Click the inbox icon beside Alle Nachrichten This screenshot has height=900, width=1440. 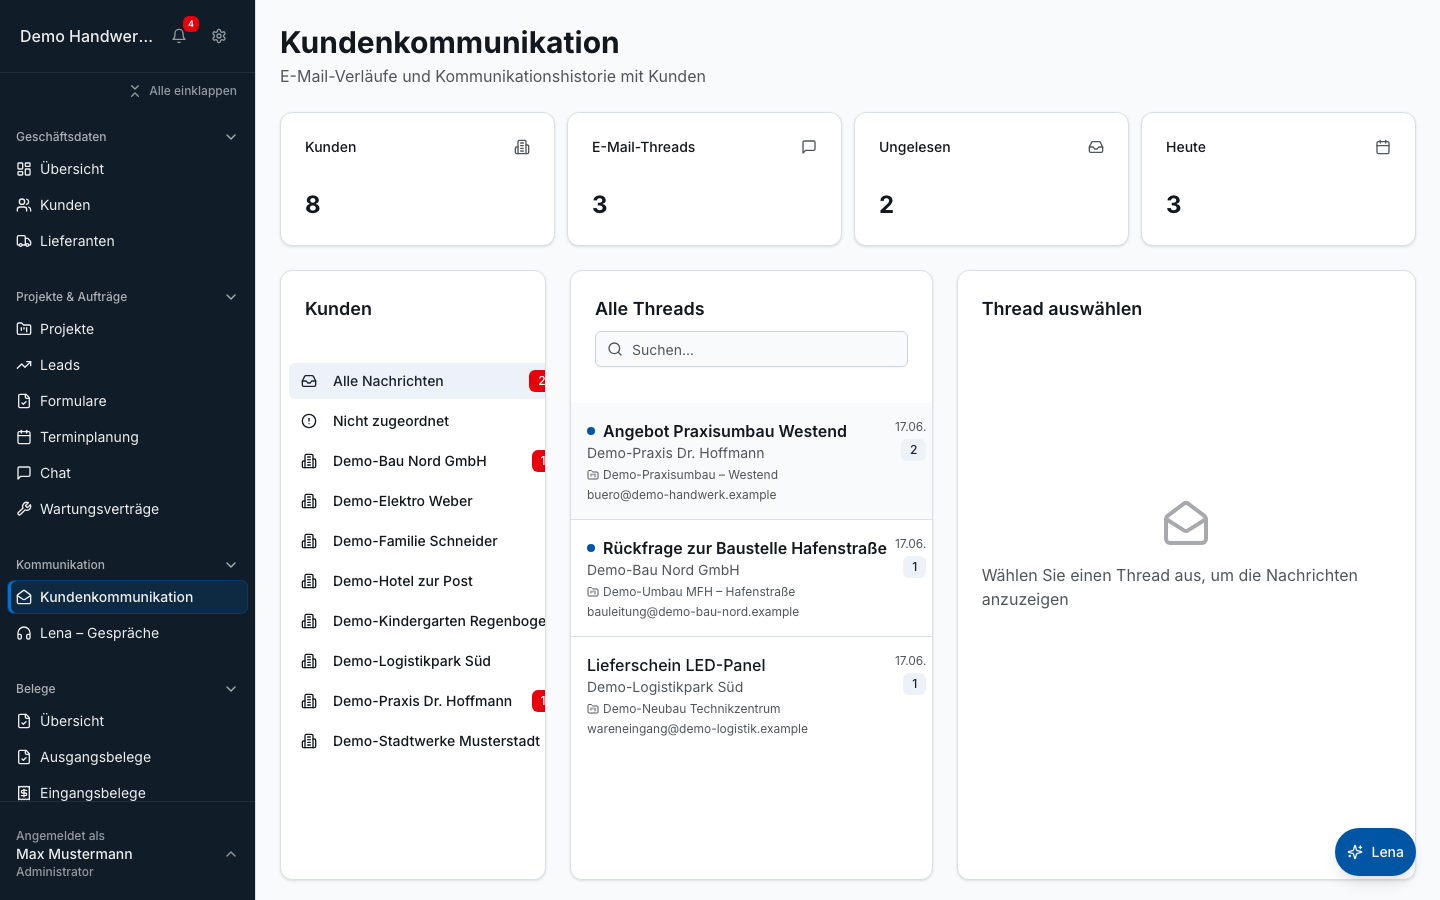click(x=309, y=381)
